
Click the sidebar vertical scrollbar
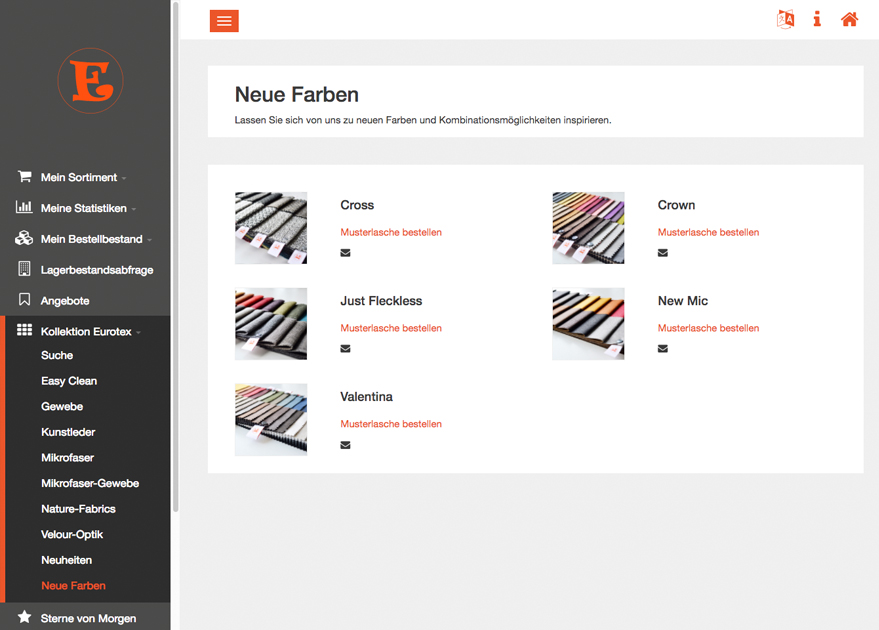coord(176,260)
